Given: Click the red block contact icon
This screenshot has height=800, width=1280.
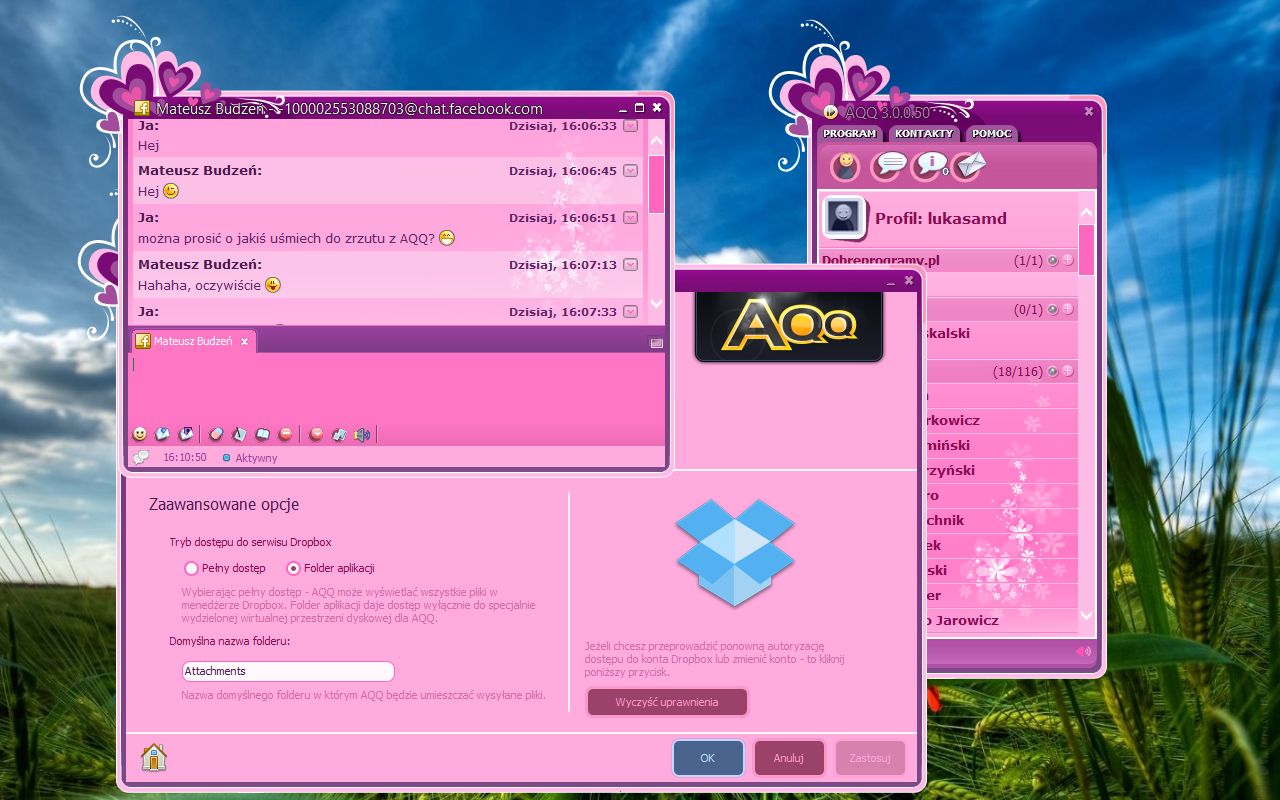Looking at the screenshot, I should (x=285, y=434).
